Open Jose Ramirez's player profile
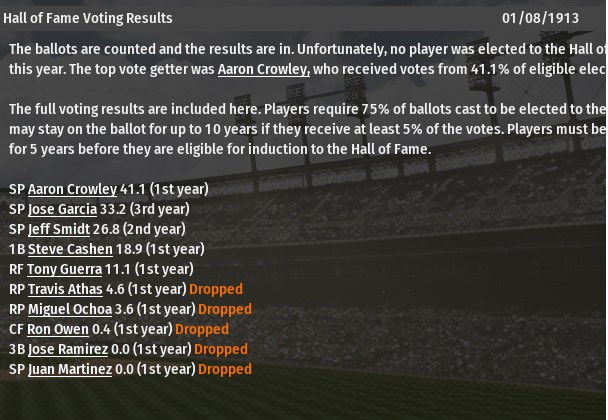 coord(68,349)
